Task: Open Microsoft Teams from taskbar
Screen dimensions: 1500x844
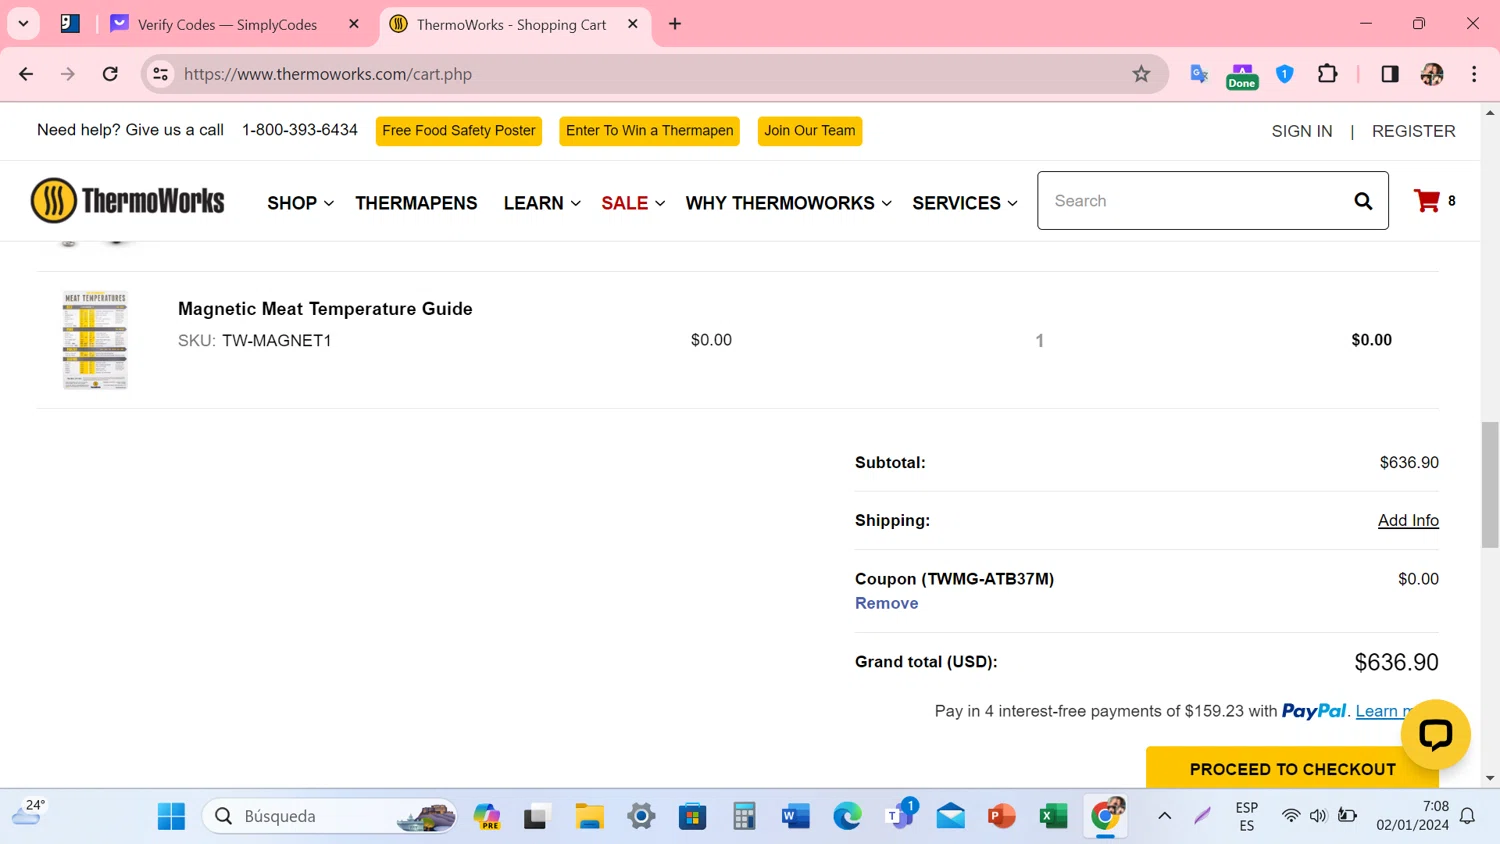Action: [x=900, y=816]
